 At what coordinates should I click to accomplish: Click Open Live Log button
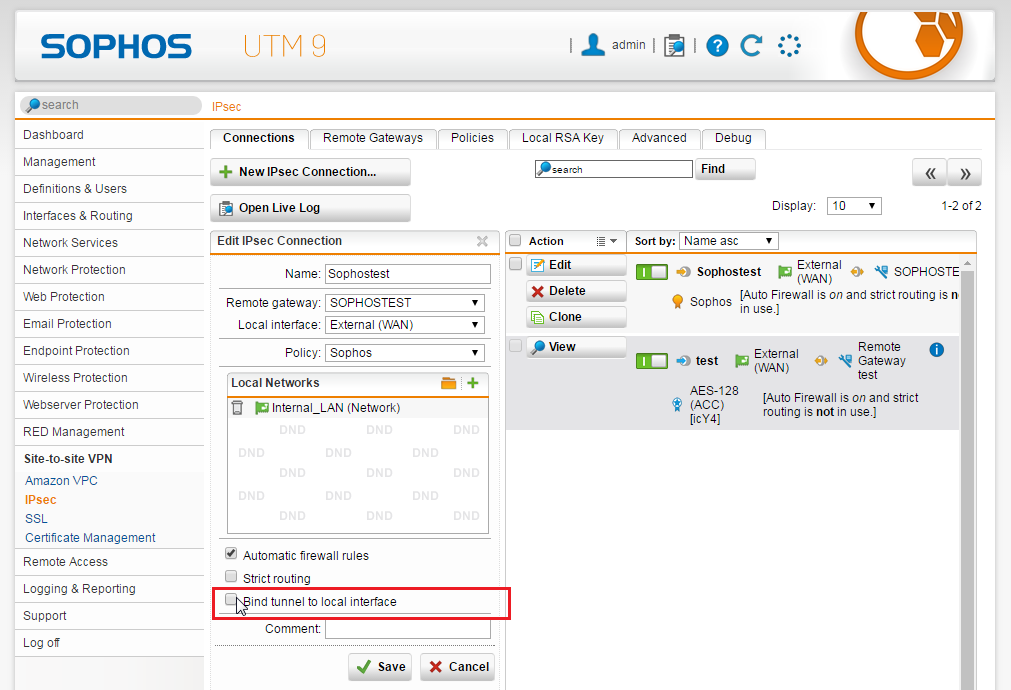pyautogui.click(x=310, y=208)
